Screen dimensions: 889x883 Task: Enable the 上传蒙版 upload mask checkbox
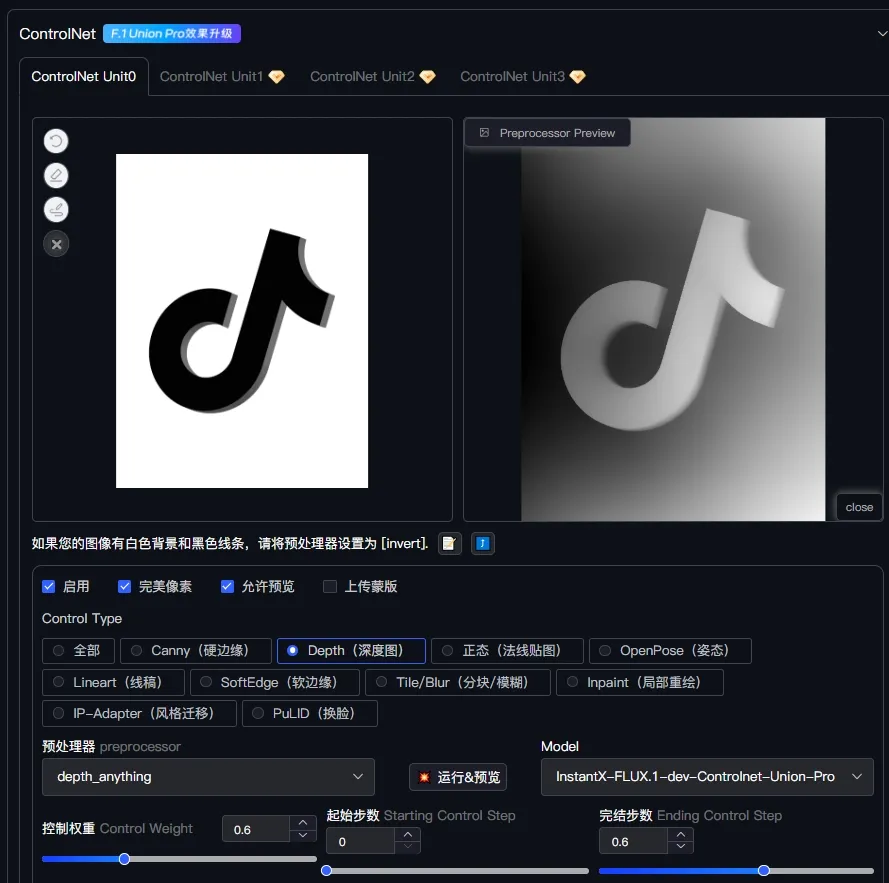(329, 586)
